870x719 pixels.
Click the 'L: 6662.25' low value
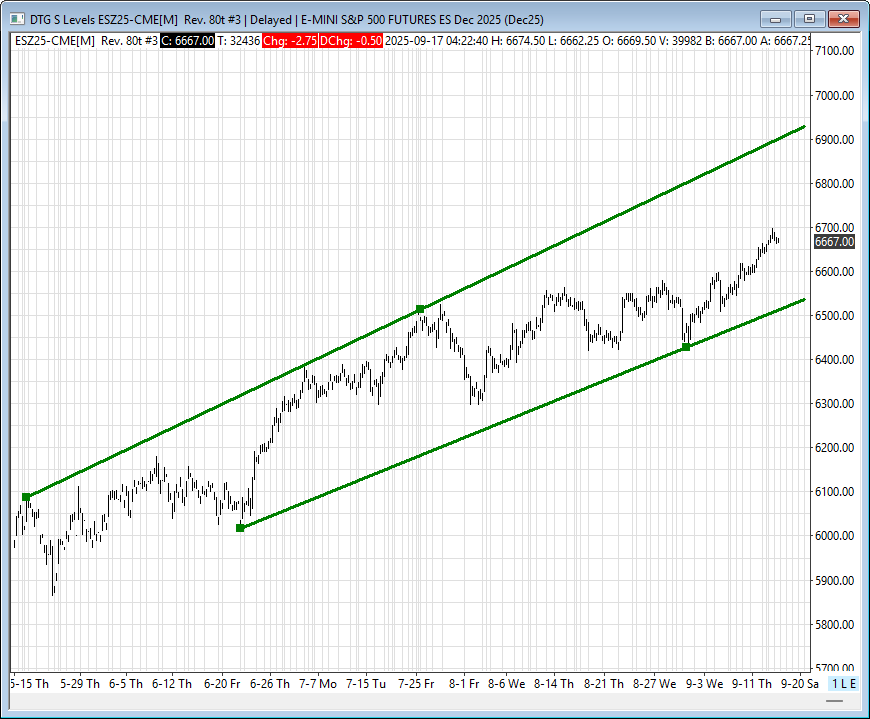573,40
